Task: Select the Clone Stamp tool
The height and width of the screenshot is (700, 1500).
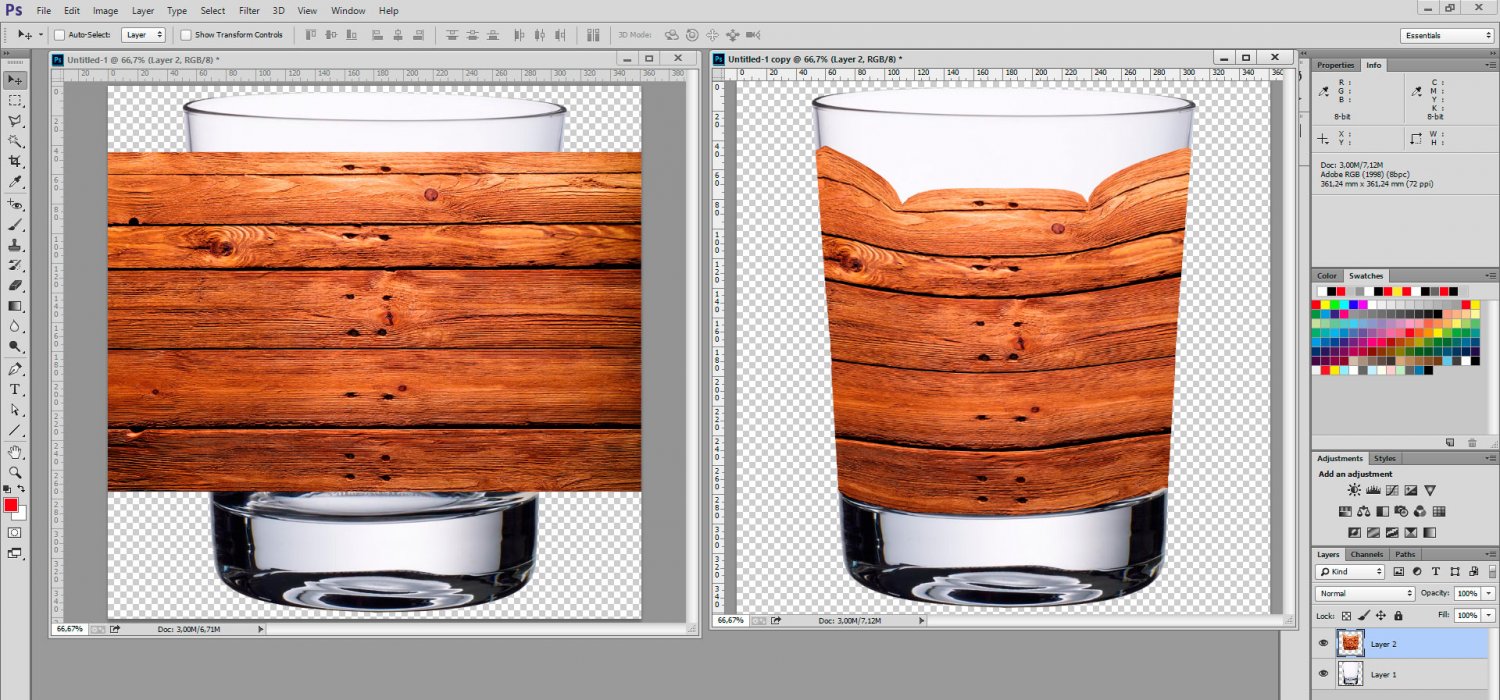Action: 15,244
